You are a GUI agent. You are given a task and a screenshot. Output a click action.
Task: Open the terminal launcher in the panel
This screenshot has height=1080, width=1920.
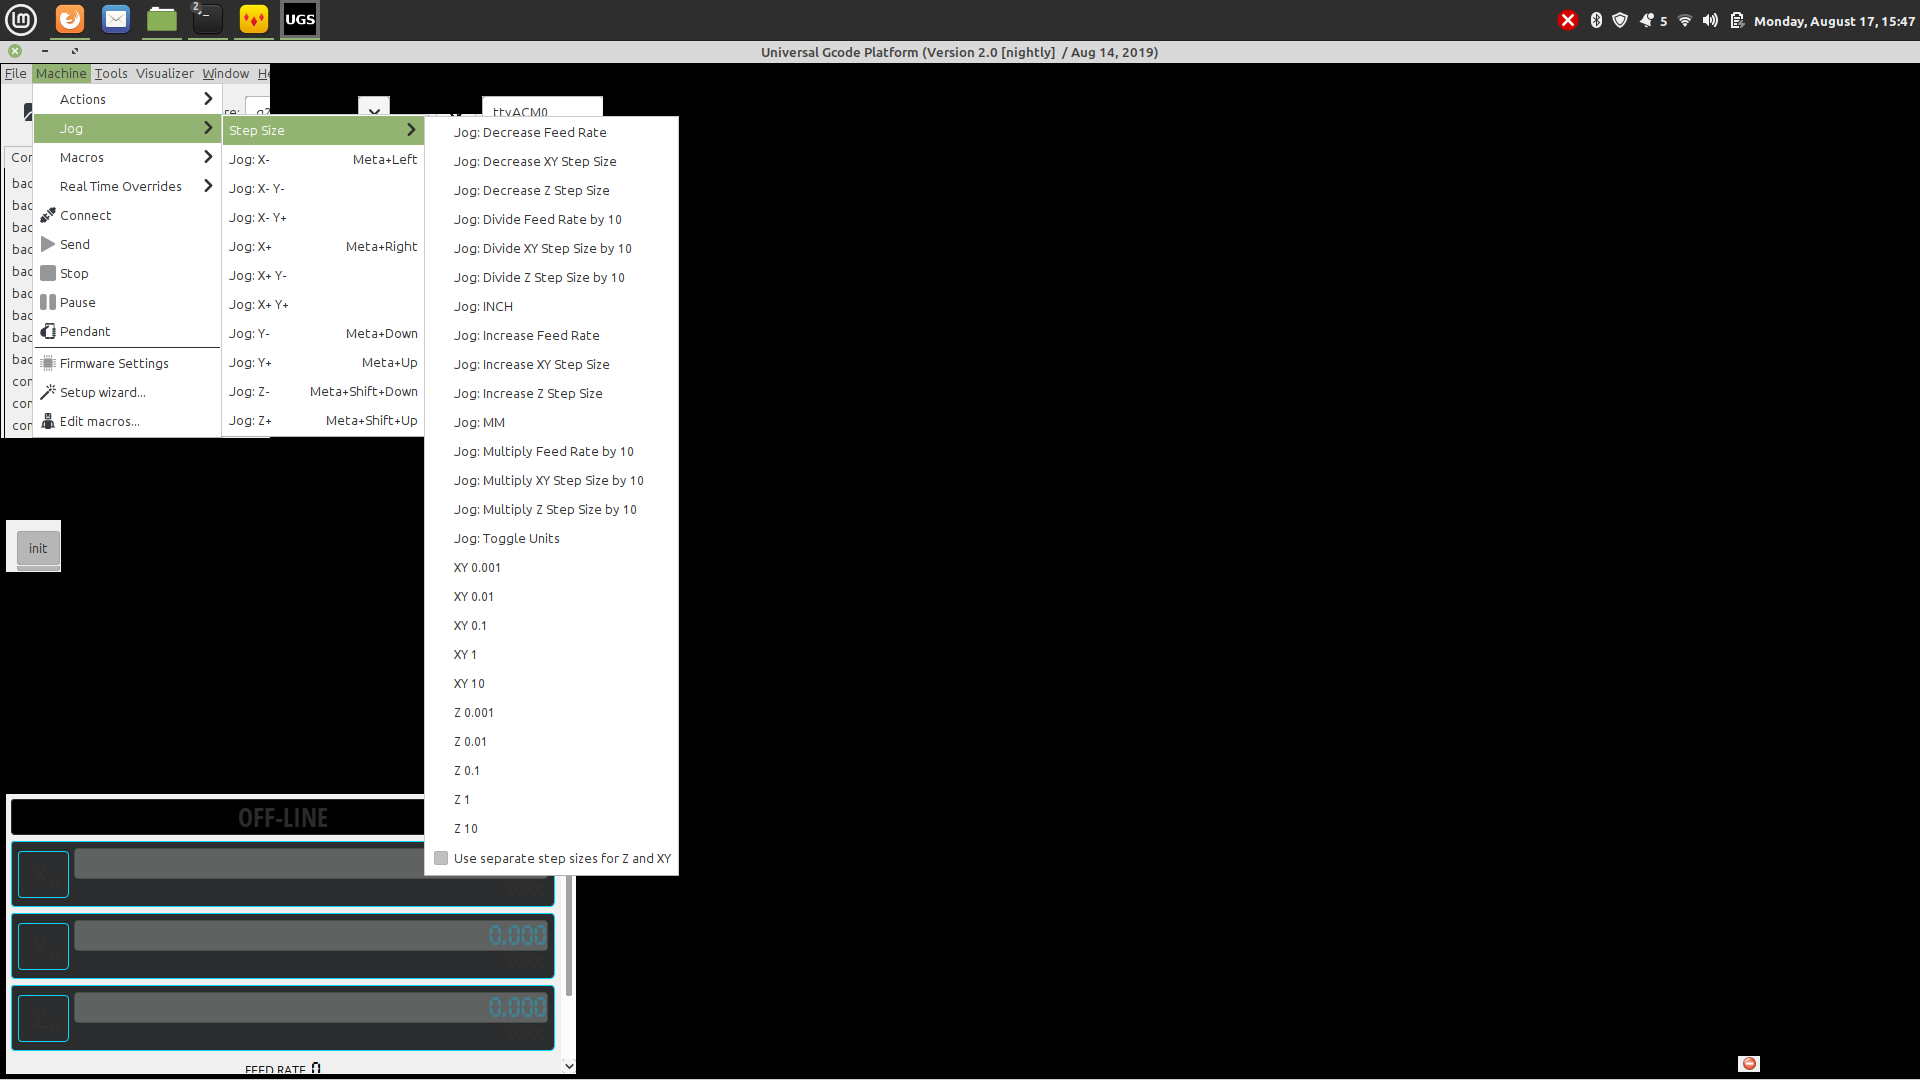[207, 19]
